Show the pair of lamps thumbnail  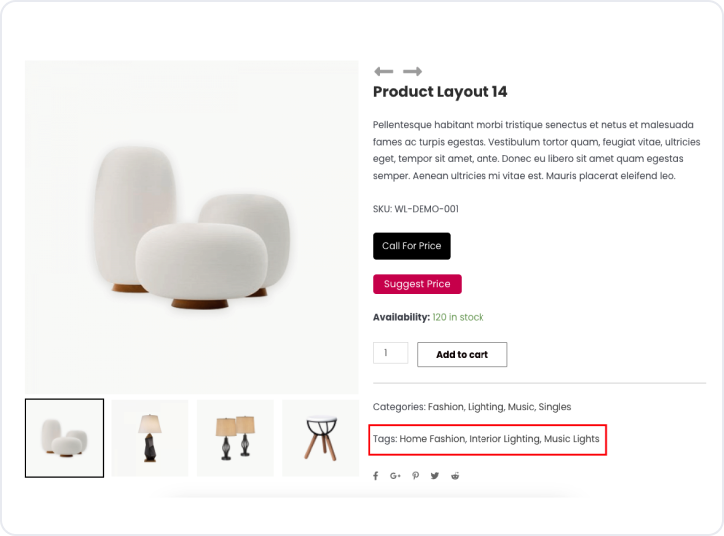(235, 438)
